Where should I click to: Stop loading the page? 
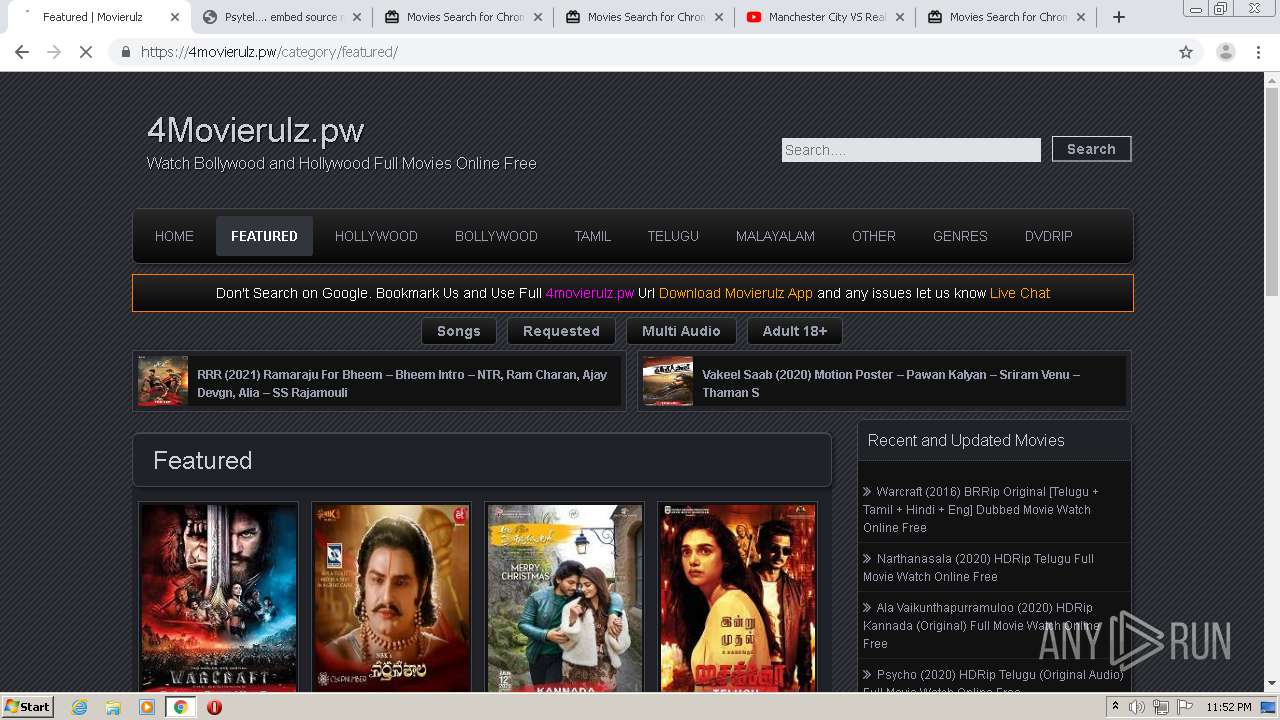pyautogui.click(x=86, y=52)
